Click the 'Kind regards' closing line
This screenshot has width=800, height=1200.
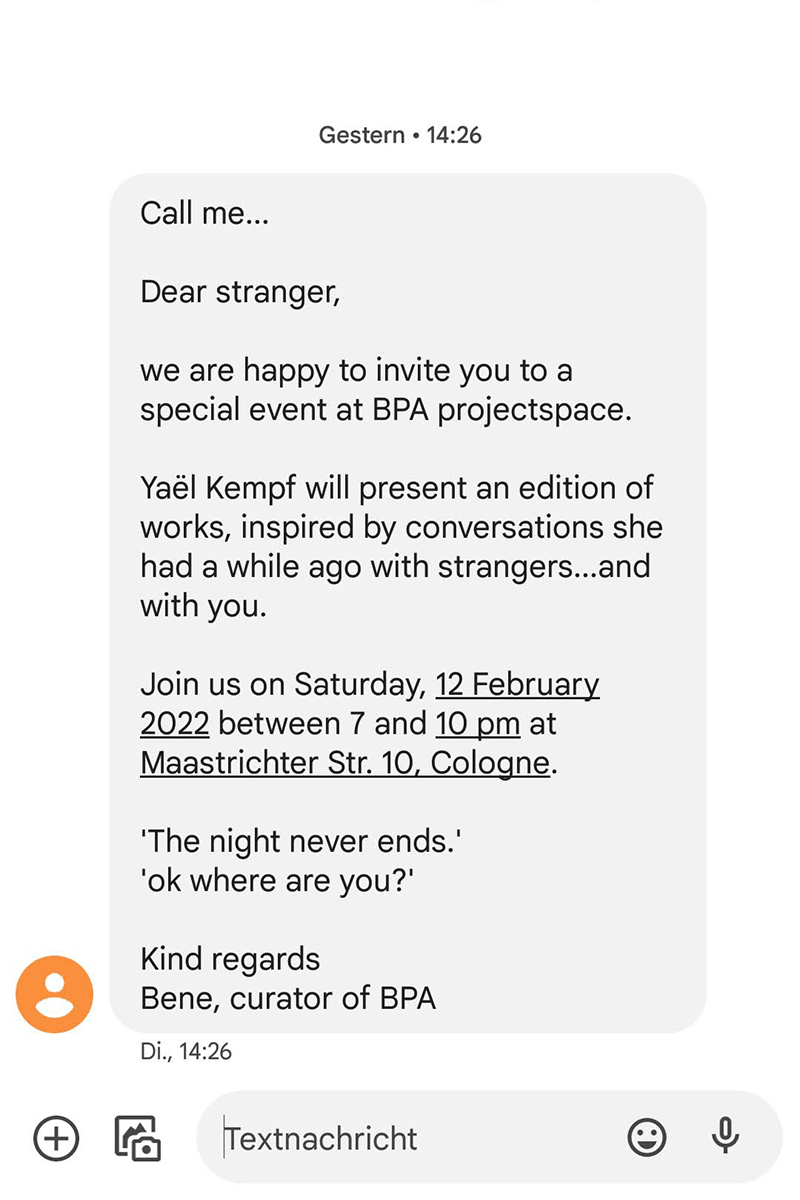point(230,959)
